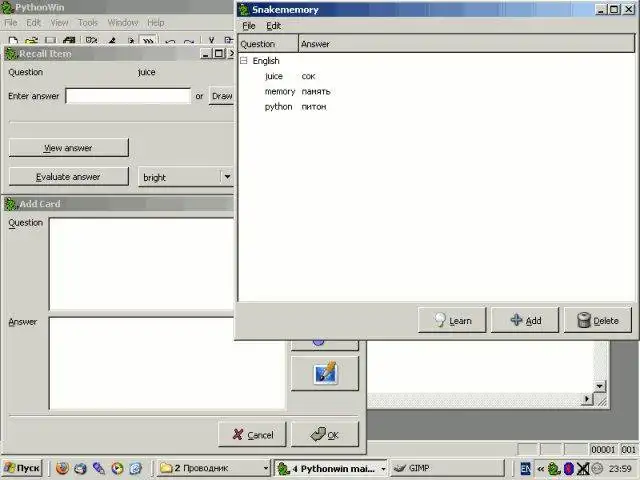The width and height of the screenshot is (640, 480).
Task: Click the answer text память
Action: pos(316,91)
